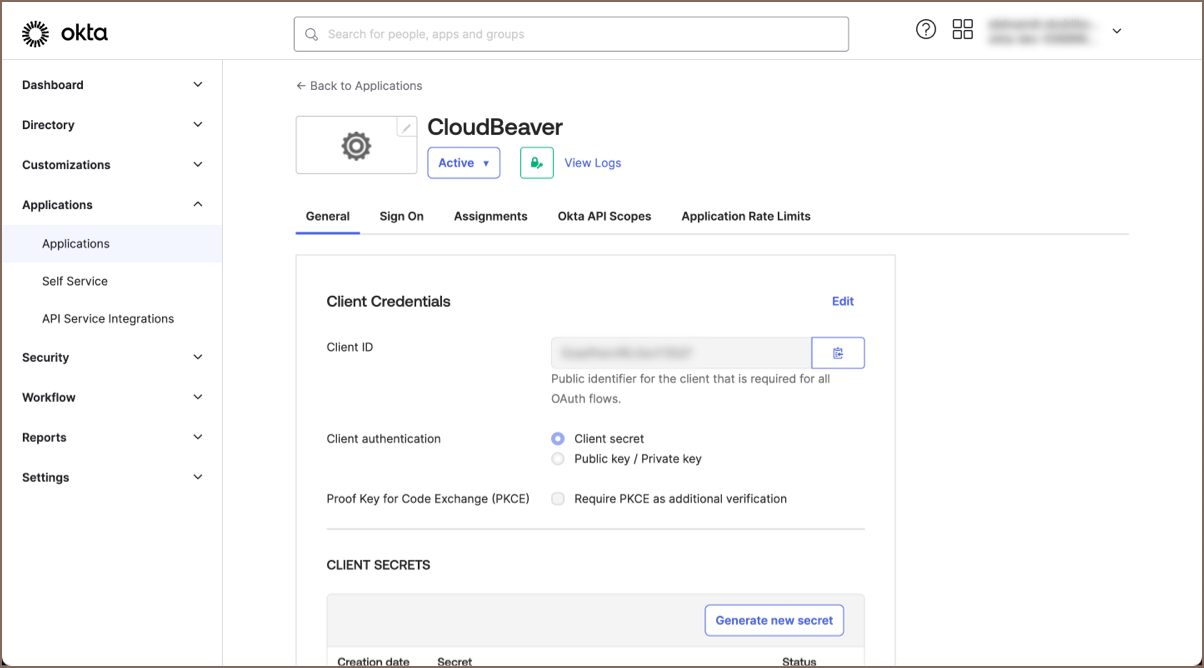The width and height of the screenshot is (1204, 668).
Task: Select Public key / Private key option
Action: 558,459
